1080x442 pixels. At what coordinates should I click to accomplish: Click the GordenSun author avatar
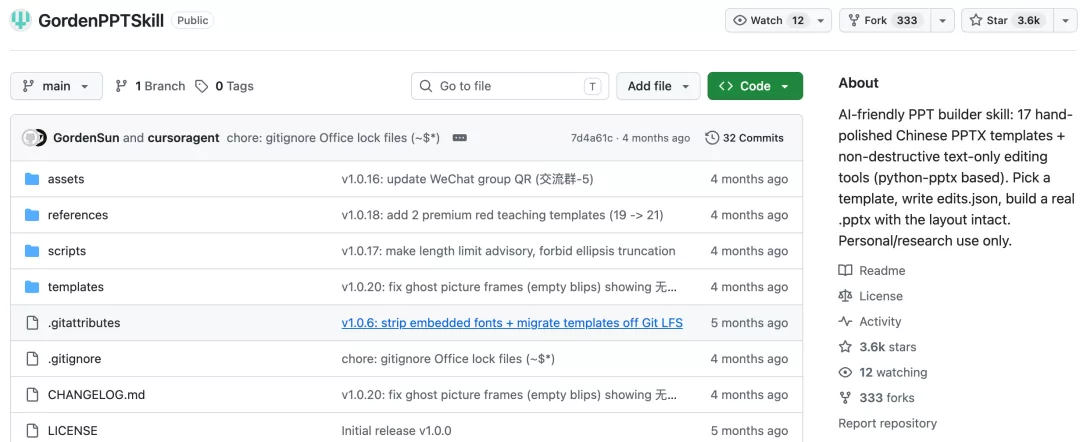click(x=32, y=138)
